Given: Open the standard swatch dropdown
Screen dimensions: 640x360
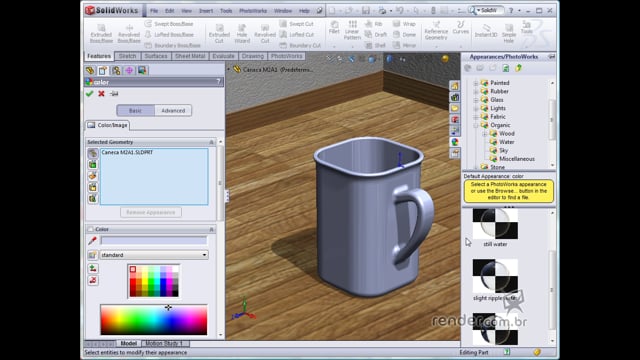Looking at the screenshot, I should point(154,255).
